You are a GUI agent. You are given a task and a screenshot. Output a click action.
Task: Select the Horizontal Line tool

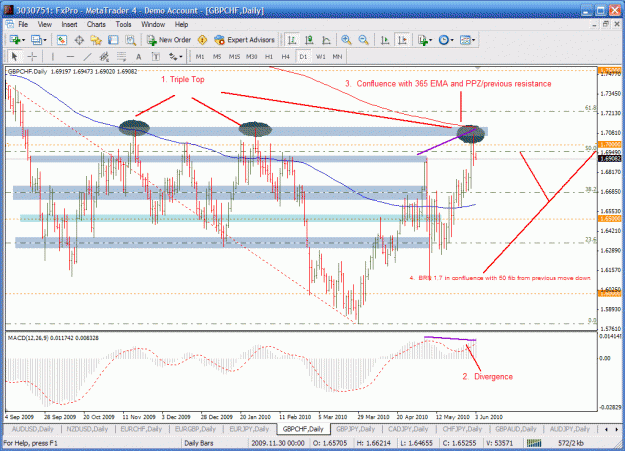pos(70,57)
